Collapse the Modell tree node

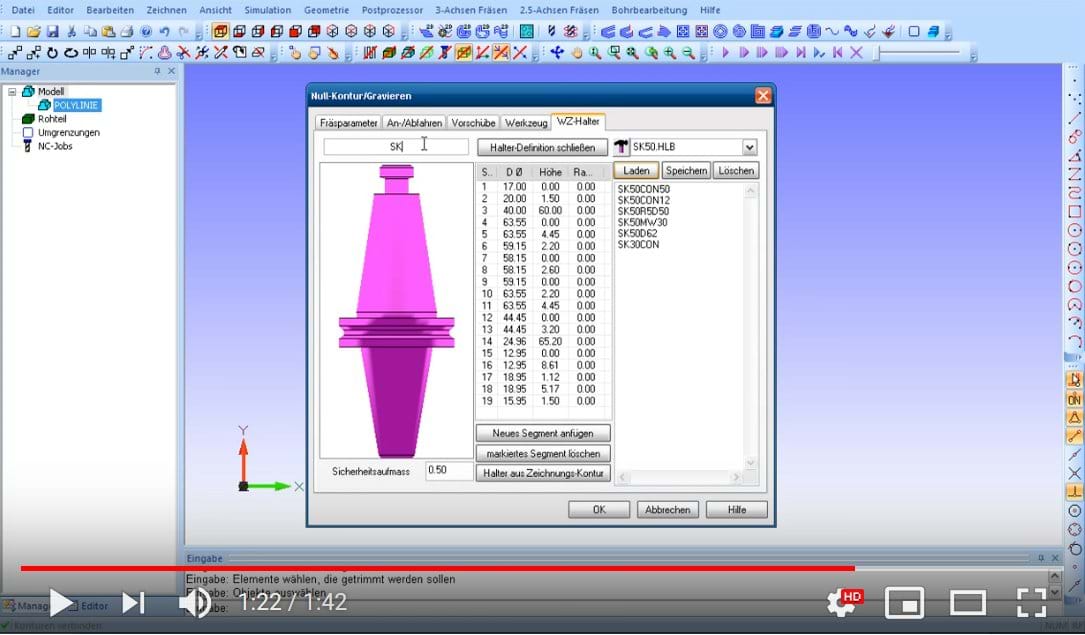click(12, 91)
